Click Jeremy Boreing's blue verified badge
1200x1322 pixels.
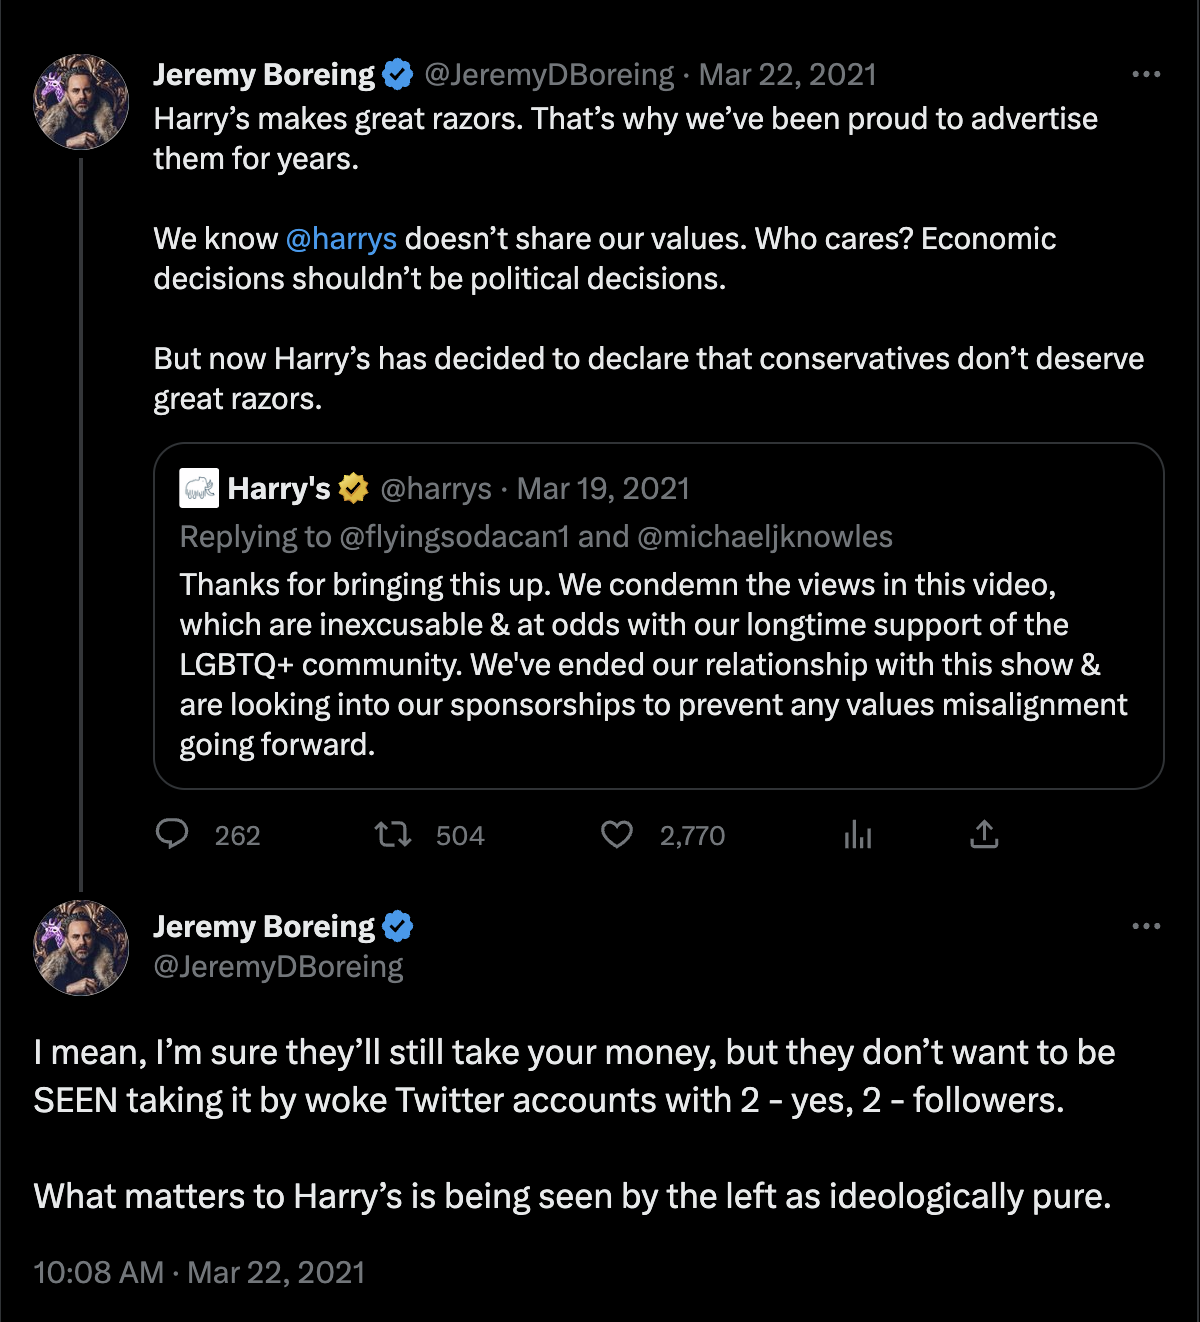point(398,73)
